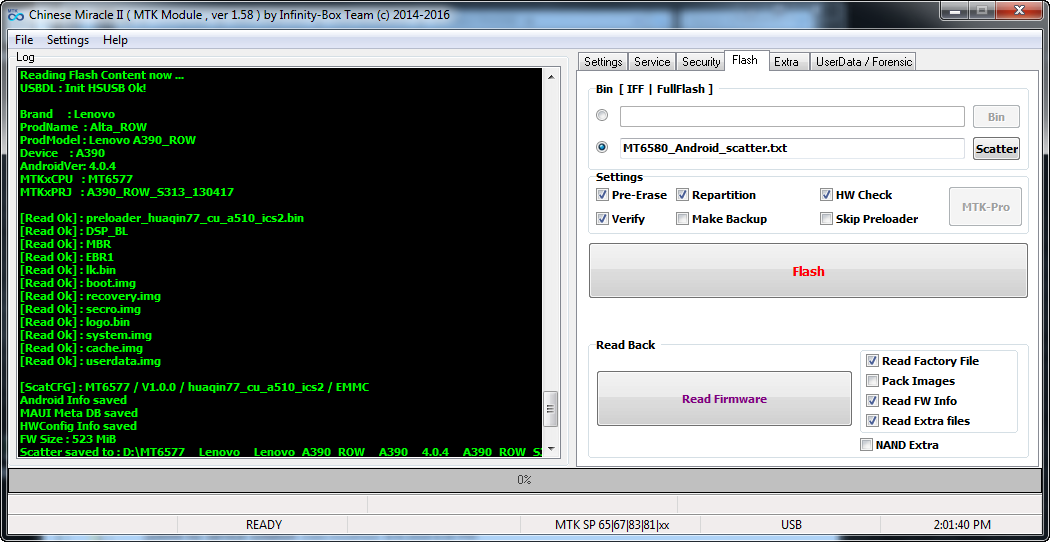This screenshot has height=542, width=1050.
Task: Toggle the Read Extra files checkbox
Action: [872, 421]
